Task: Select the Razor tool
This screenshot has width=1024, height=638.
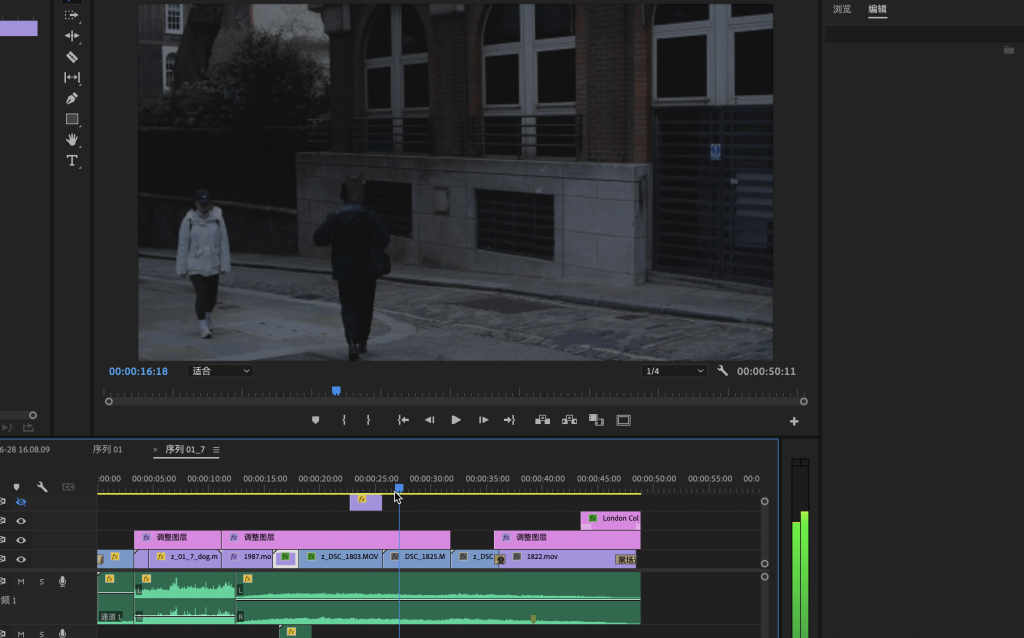Action: pos(72,57)
